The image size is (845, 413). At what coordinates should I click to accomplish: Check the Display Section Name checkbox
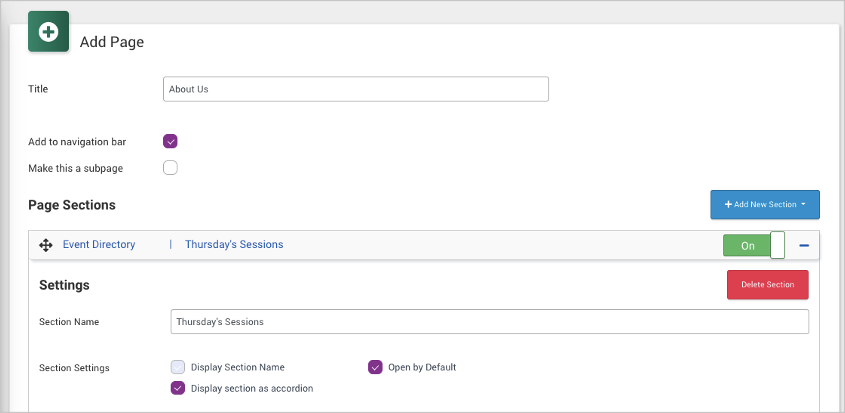177,367
